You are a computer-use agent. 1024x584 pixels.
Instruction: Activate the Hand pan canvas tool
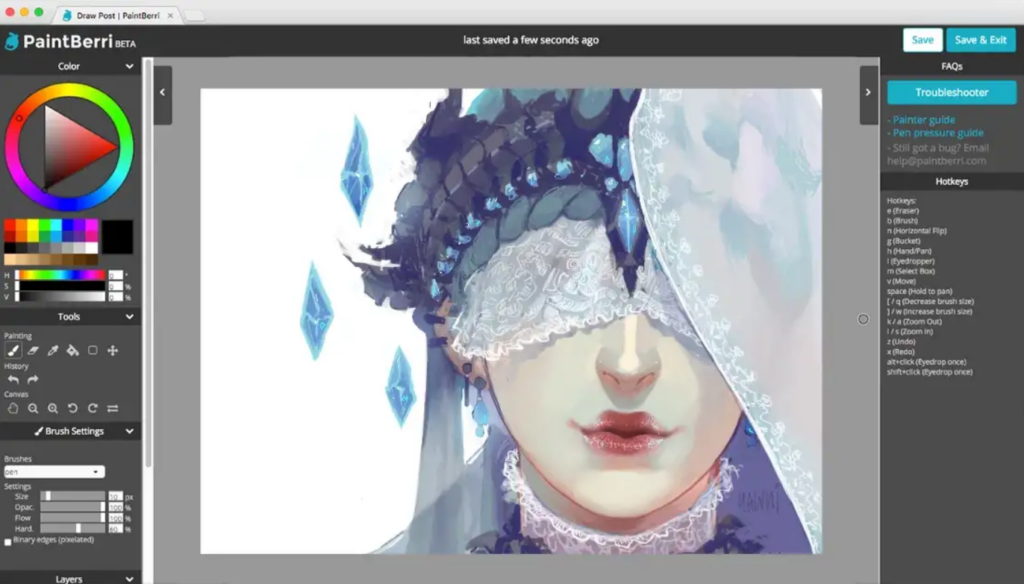[x=13, y=408]
